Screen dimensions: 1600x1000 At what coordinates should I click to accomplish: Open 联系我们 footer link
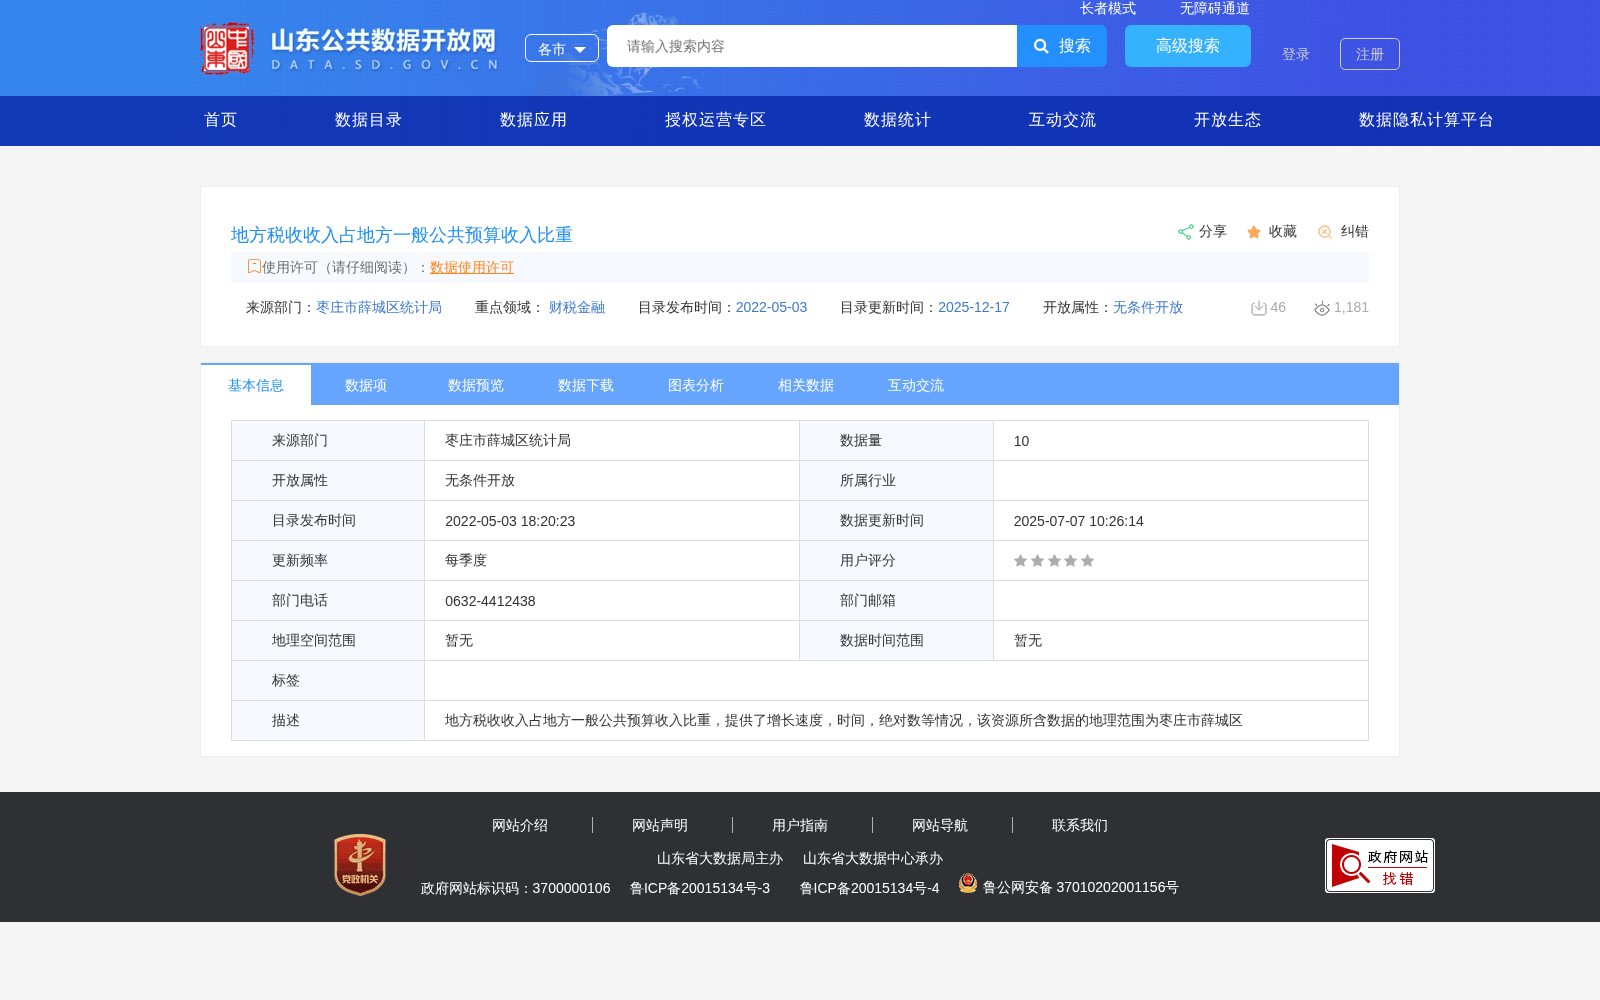click(1080, 825)
